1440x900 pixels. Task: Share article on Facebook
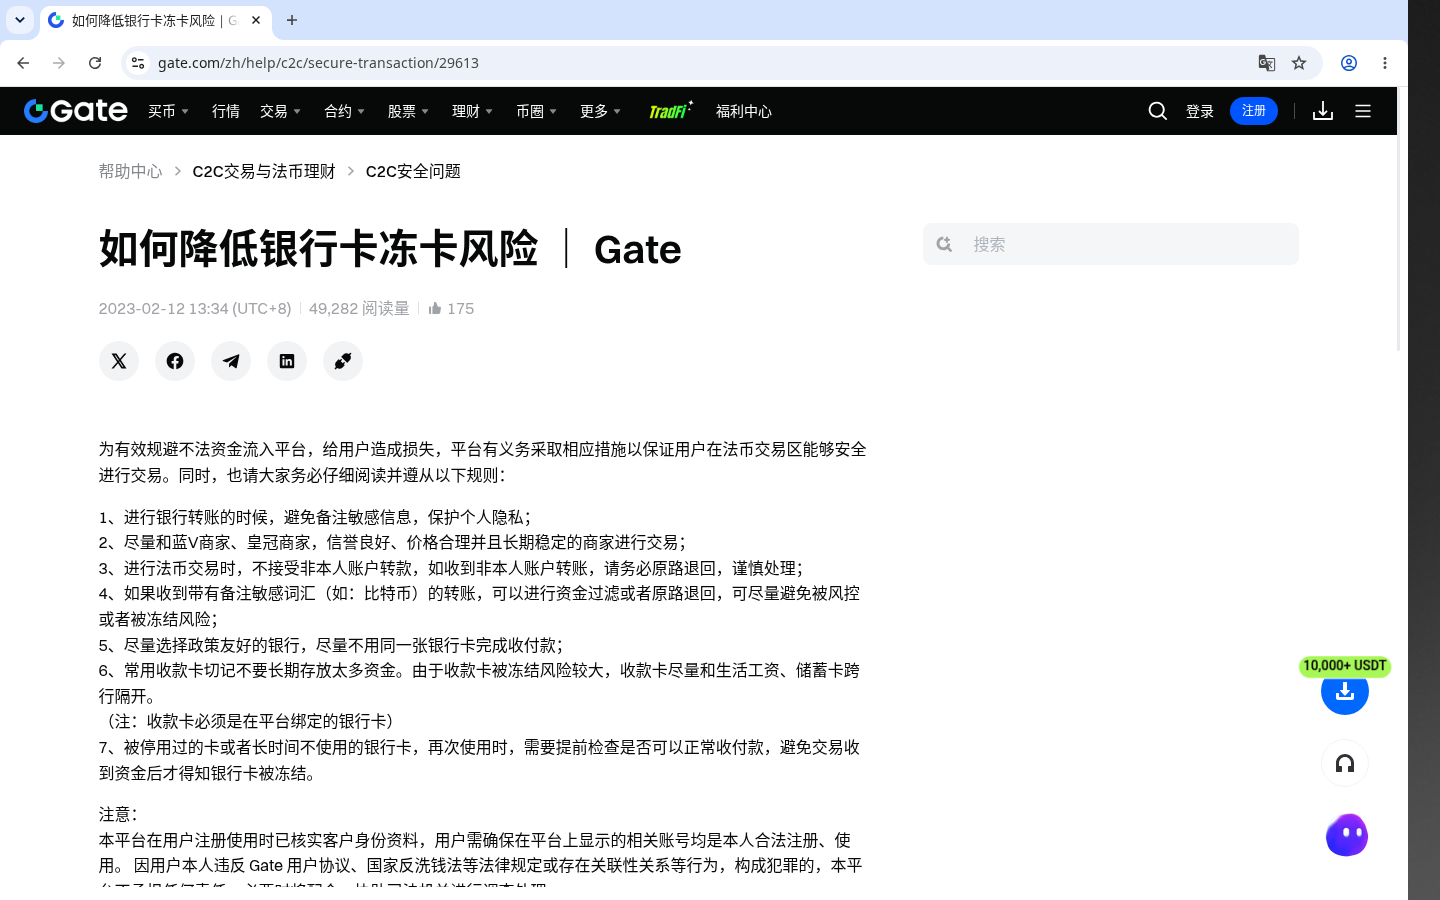(x=175, y=361)
